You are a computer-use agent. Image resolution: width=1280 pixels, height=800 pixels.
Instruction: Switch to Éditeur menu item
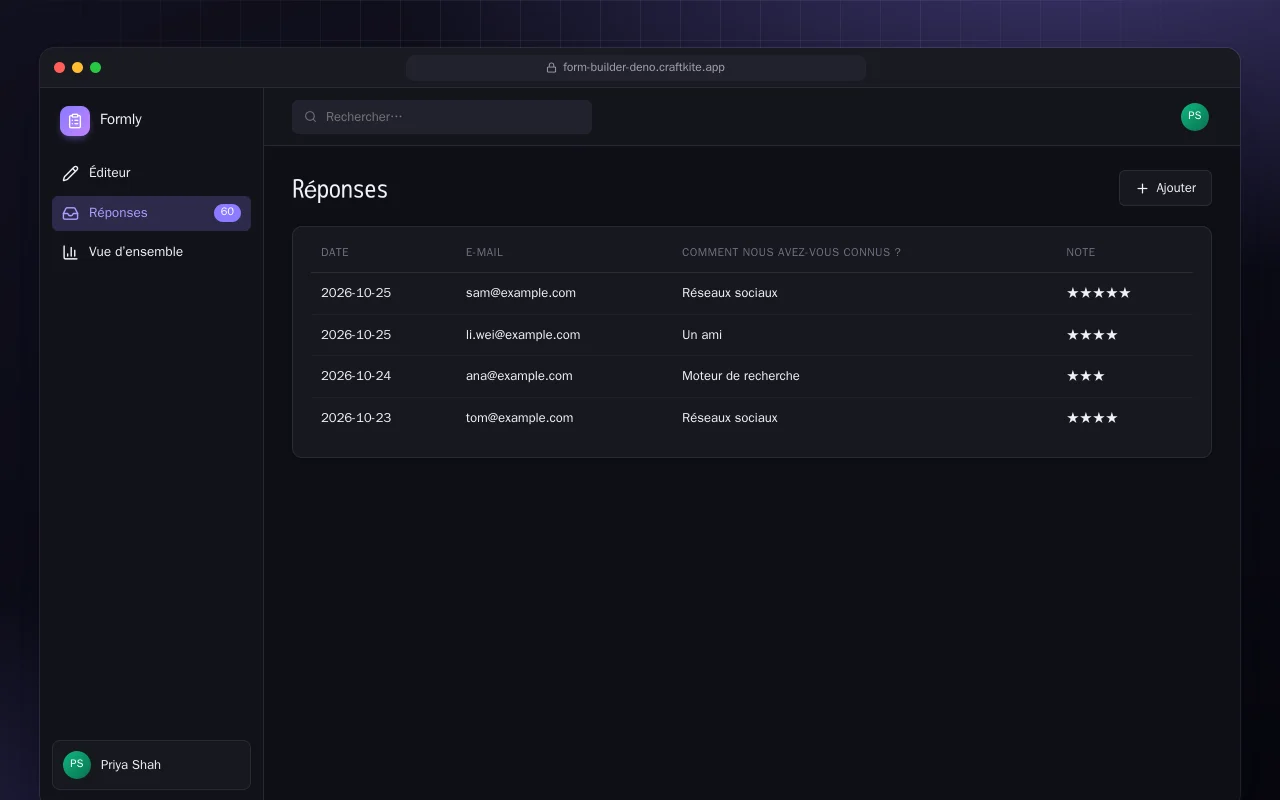pyautogui.click(x=151, y=173)
